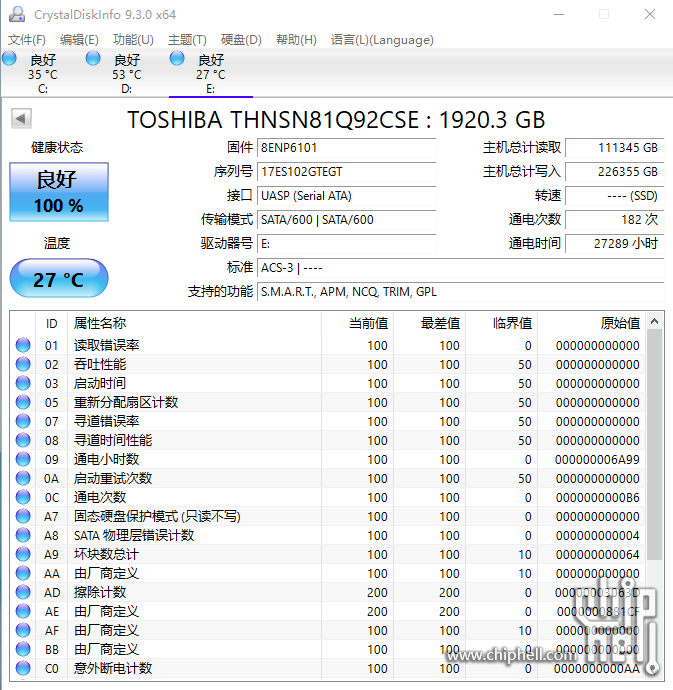Open the 文件(F) menu
Viewport: 673px width, 690px height.
click(x=27, y=40)
